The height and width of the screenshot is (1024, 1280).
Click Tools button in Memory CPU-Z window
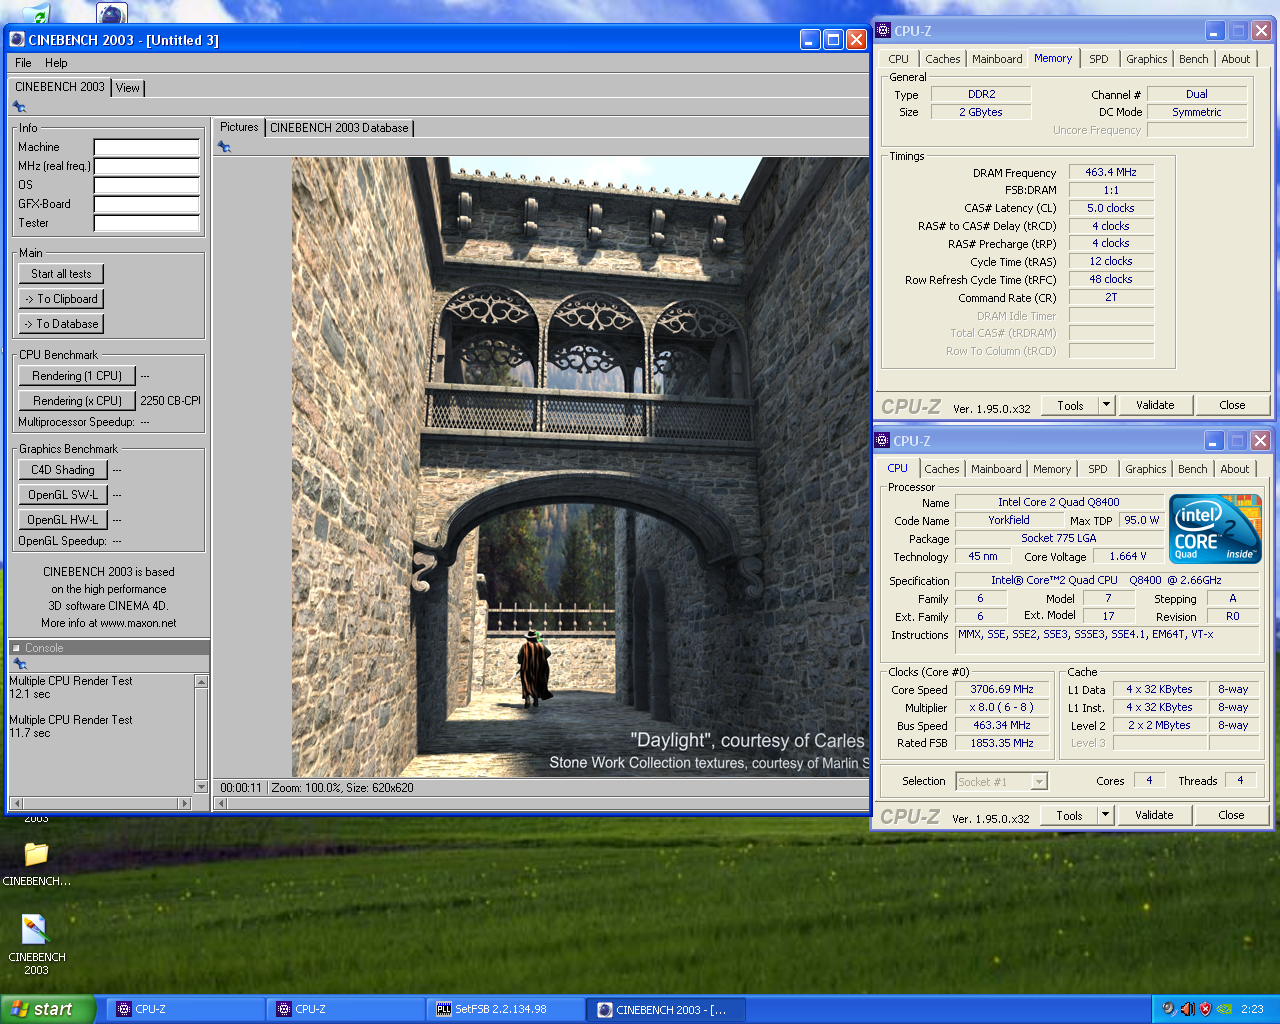point(1070,405)
